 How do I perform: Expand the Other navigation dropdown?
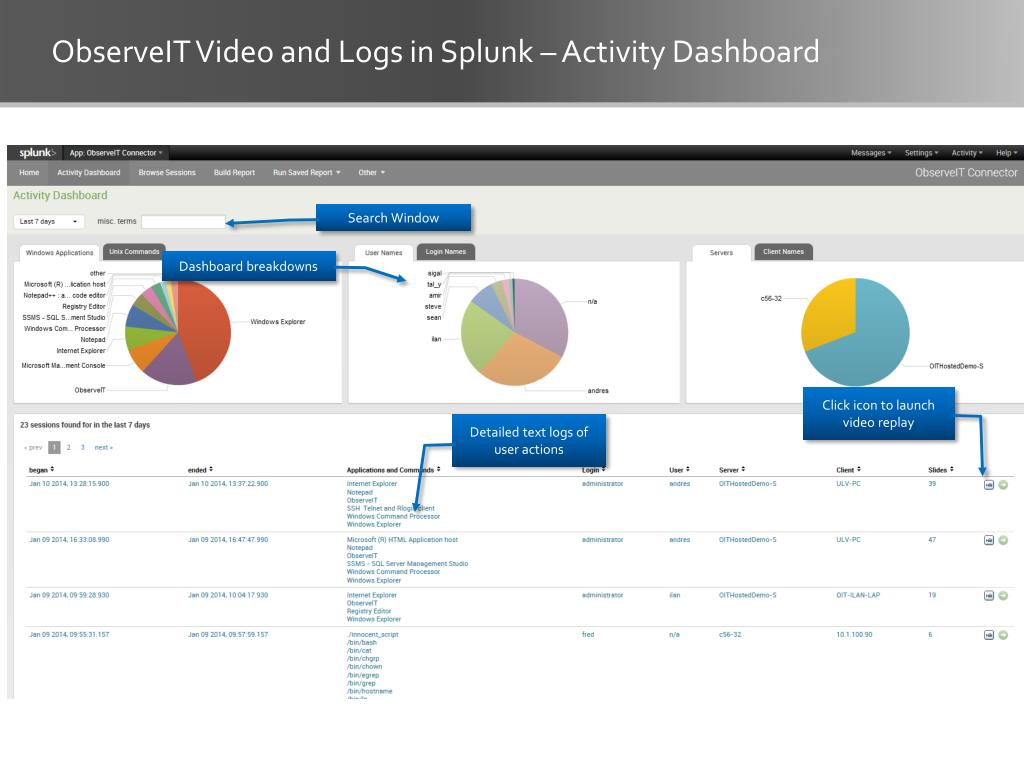(x=372, y=173)
